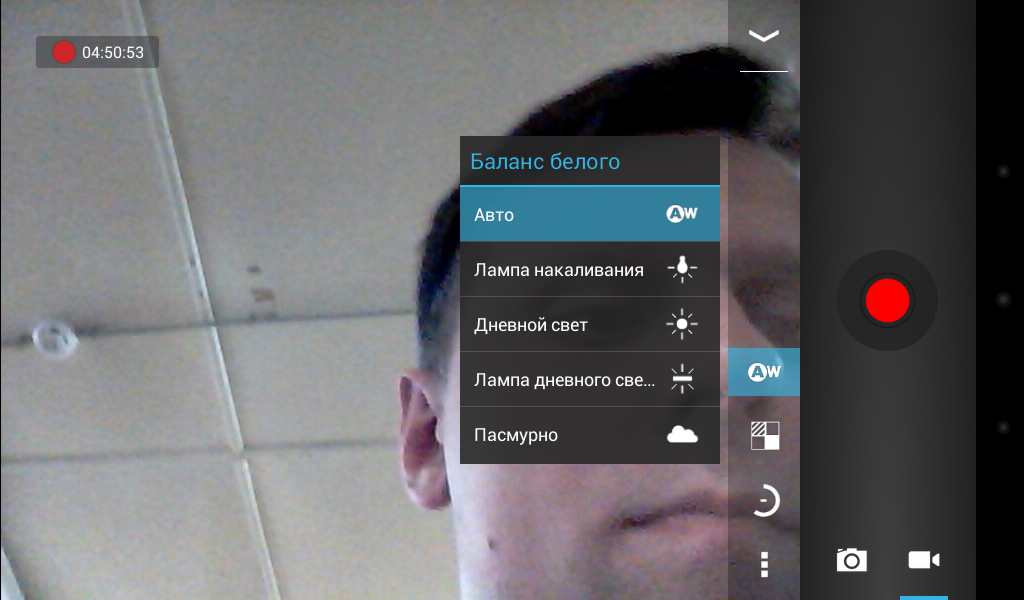Open the exposure compensation setting icon
Image resolution: width=1024 pixels, height=600 pixels.
[764, 435]
